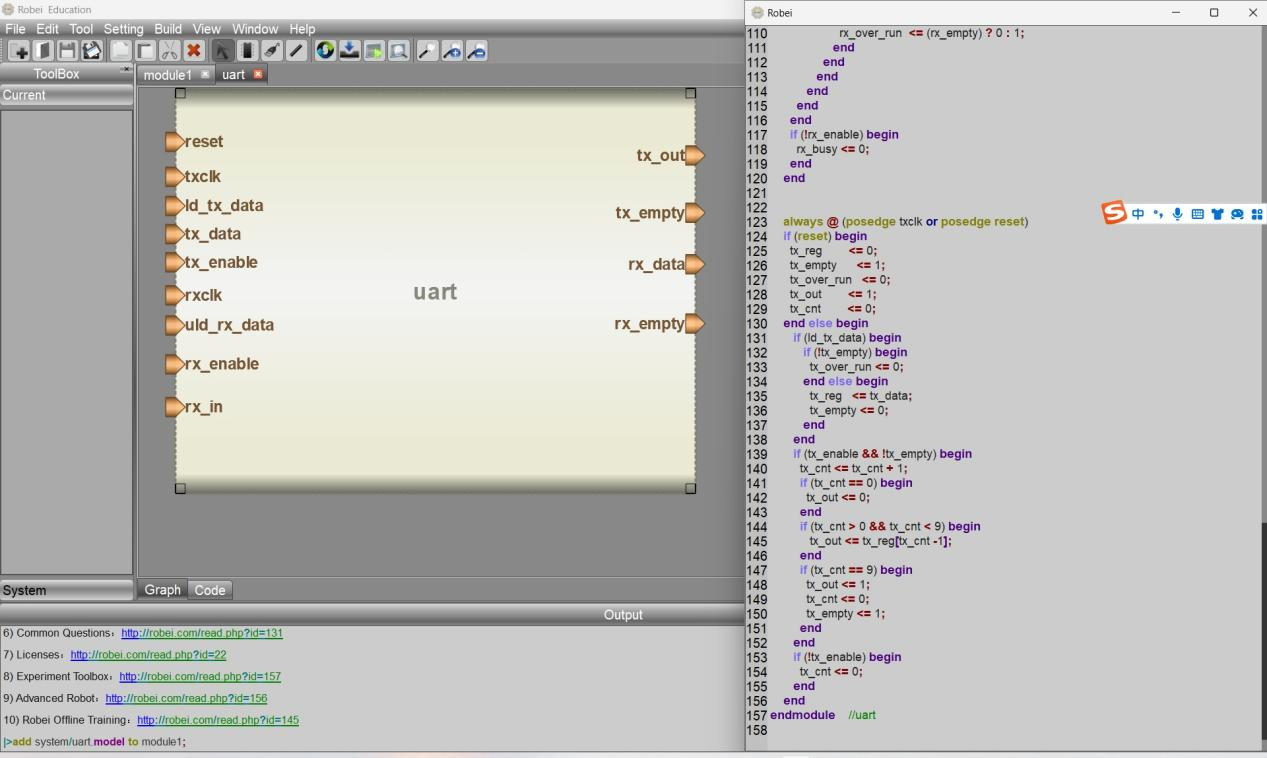Open the Common Questions link
The width and height of the screenshot is (1267, 758).
coord(202,633)
